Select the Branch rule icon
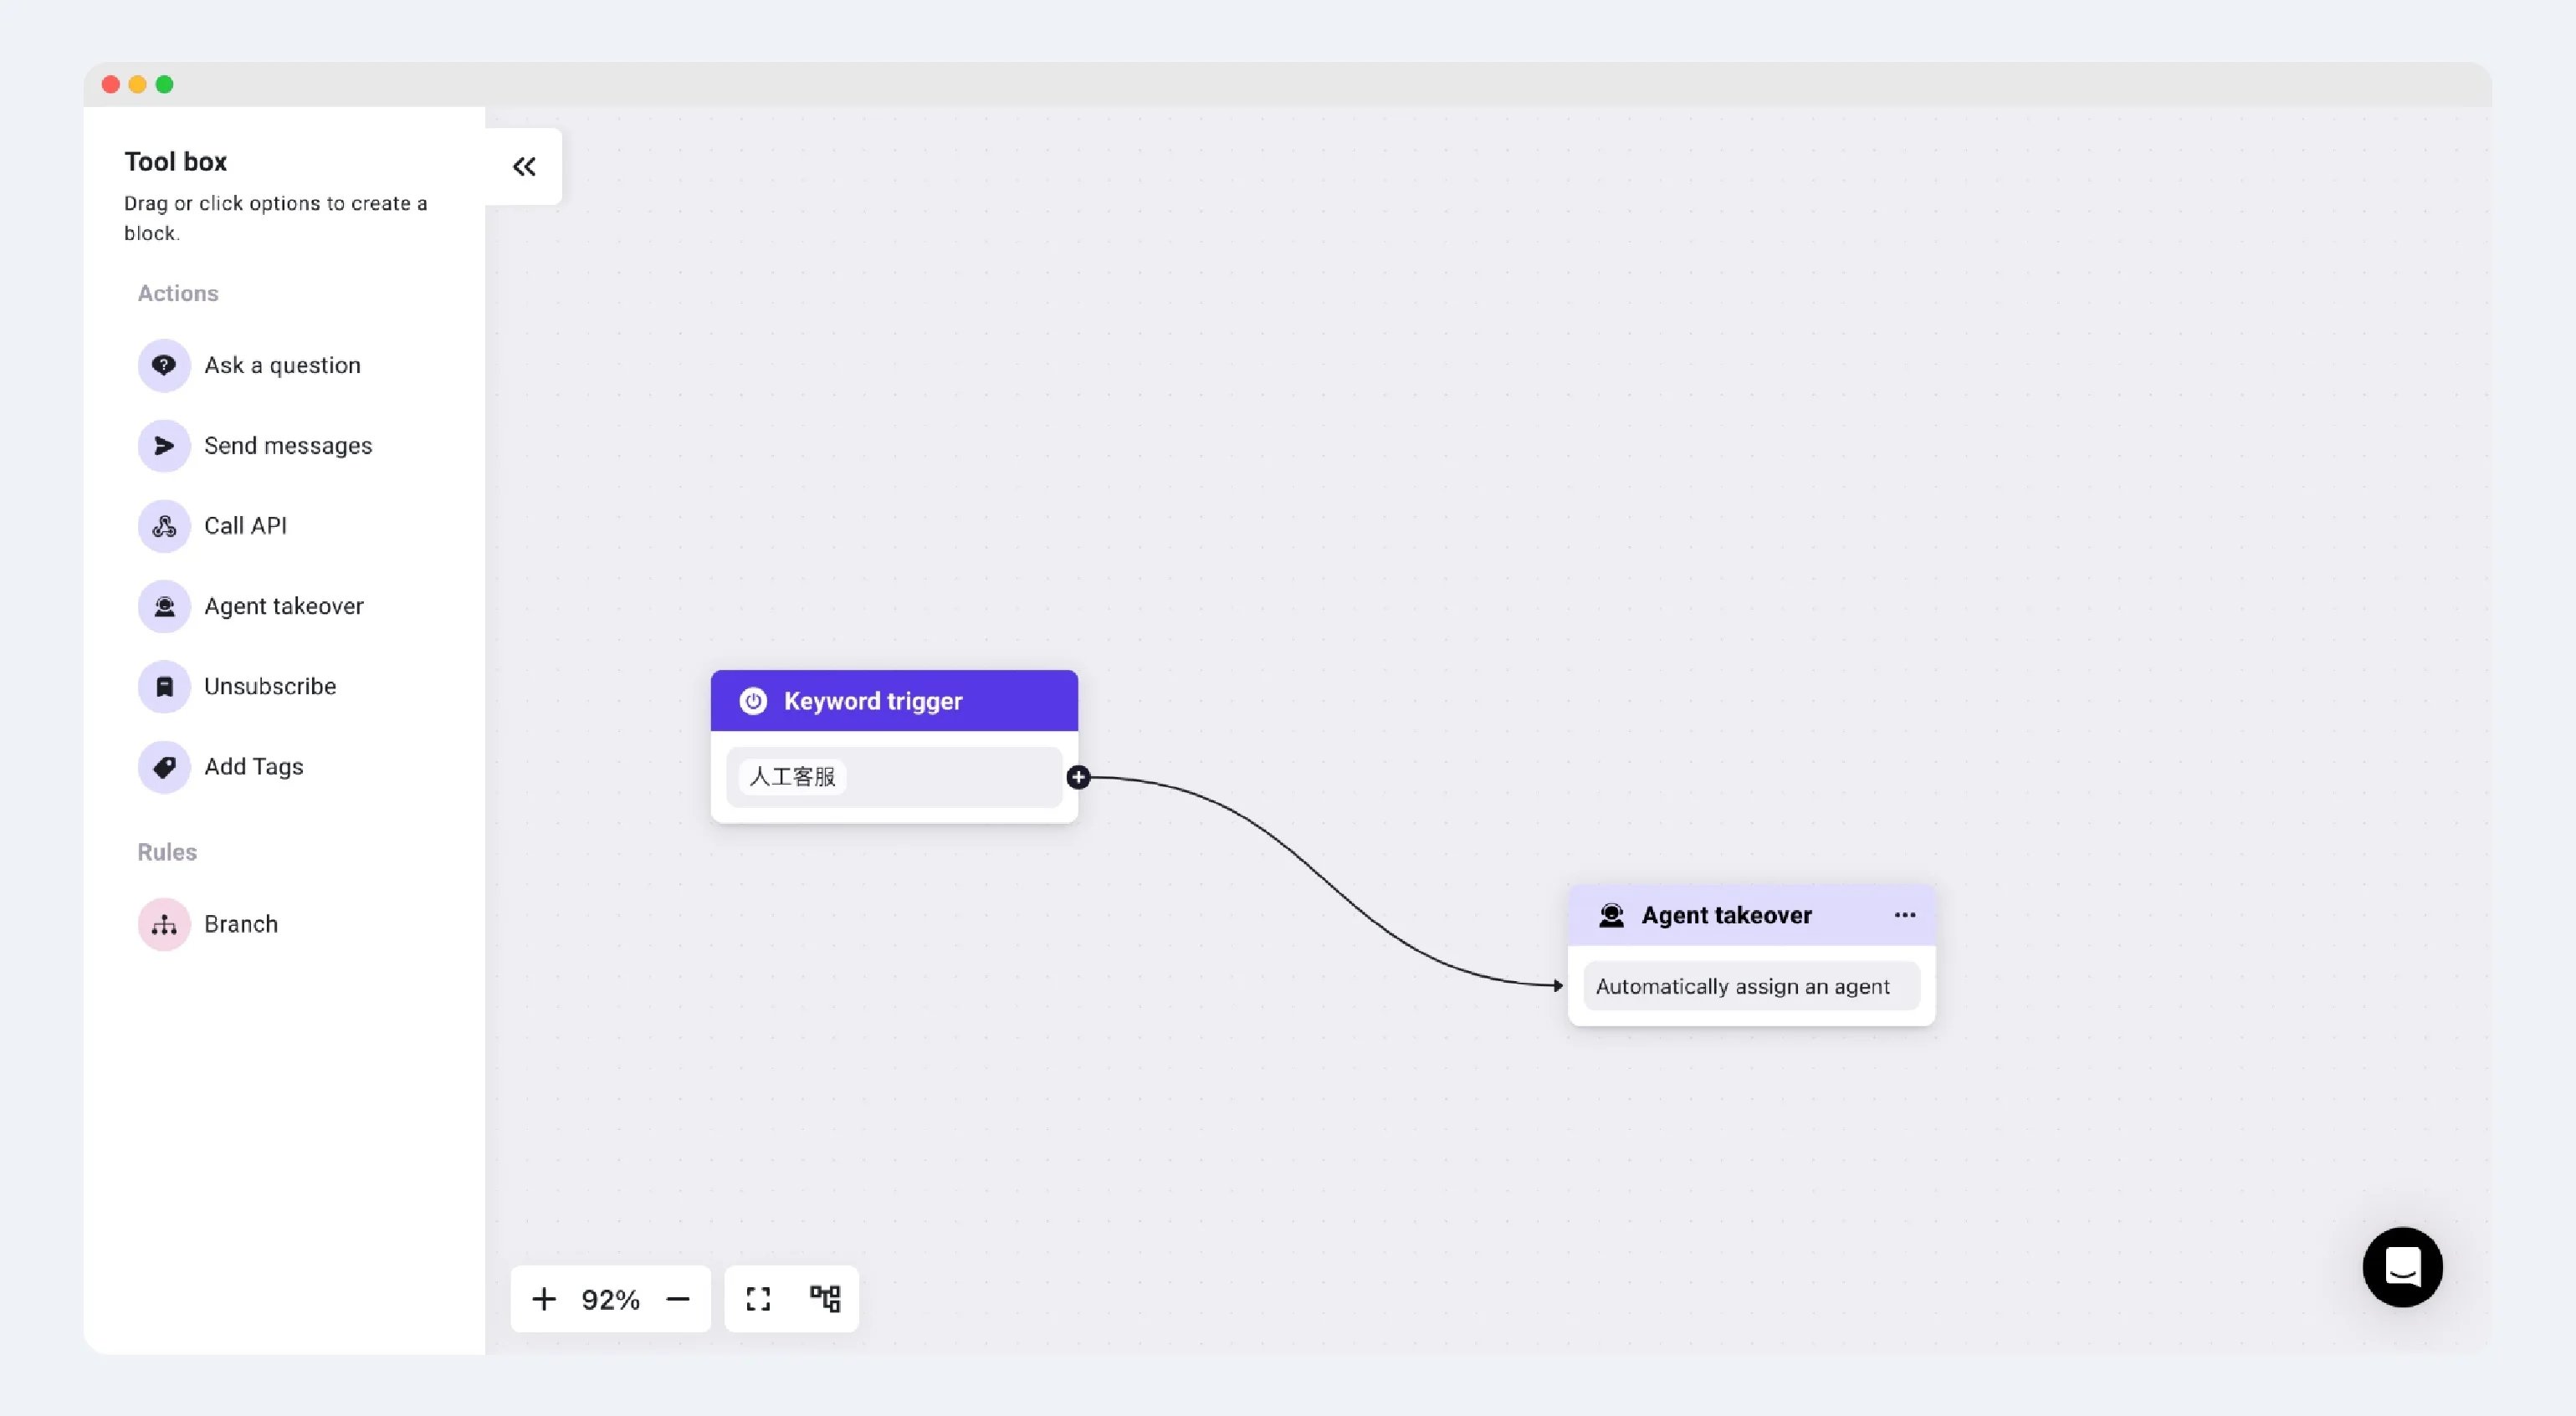The width and height of the screenshot is (2576, 1416). (164, 925)
